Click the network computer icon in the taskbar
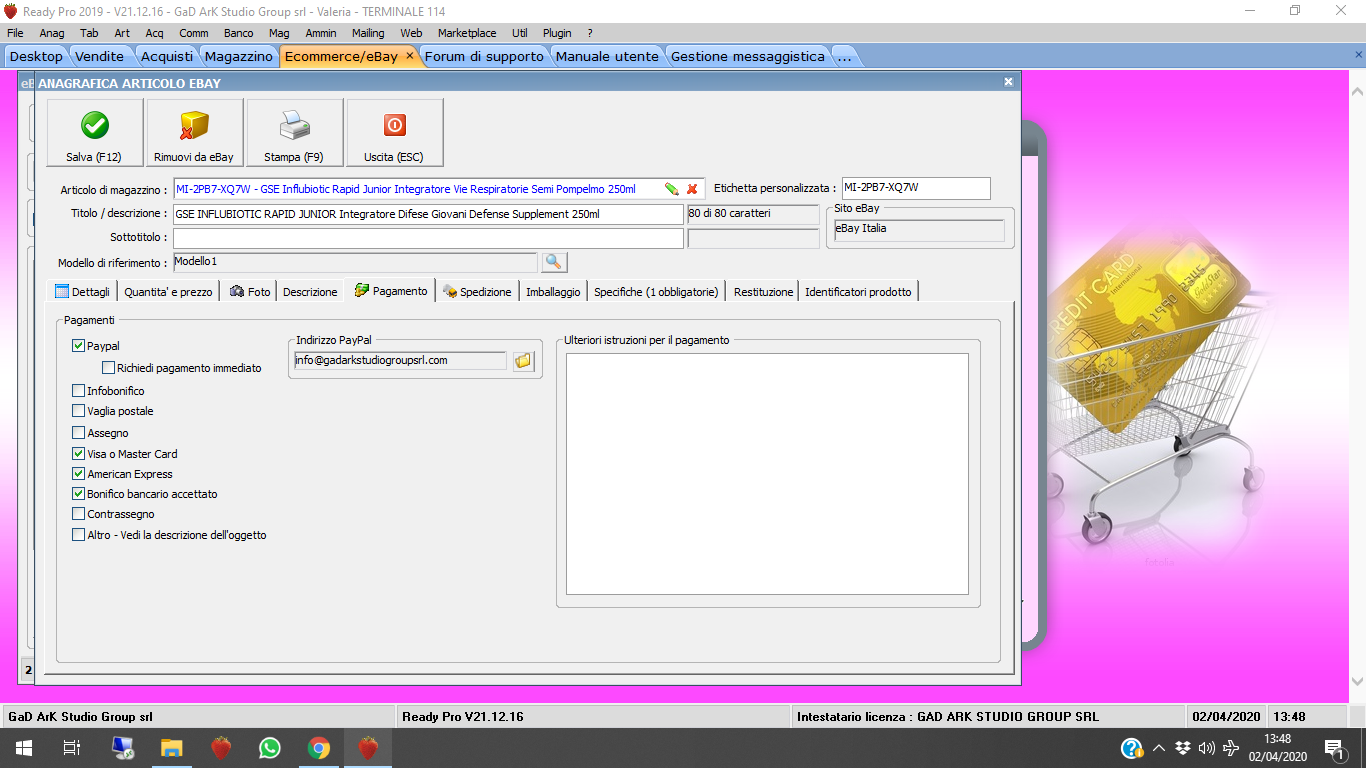1366x768 pixels. pos(123,748)
